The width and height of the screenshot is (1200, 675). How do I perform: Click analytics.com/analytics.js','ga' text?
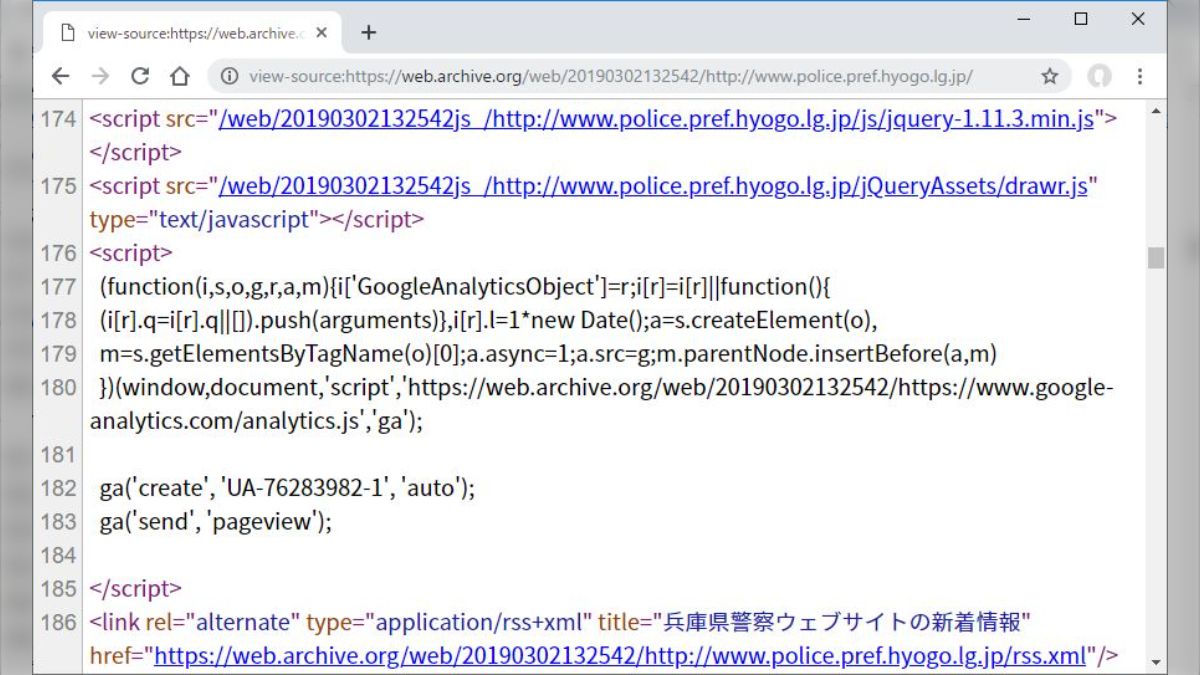point(252,421)
